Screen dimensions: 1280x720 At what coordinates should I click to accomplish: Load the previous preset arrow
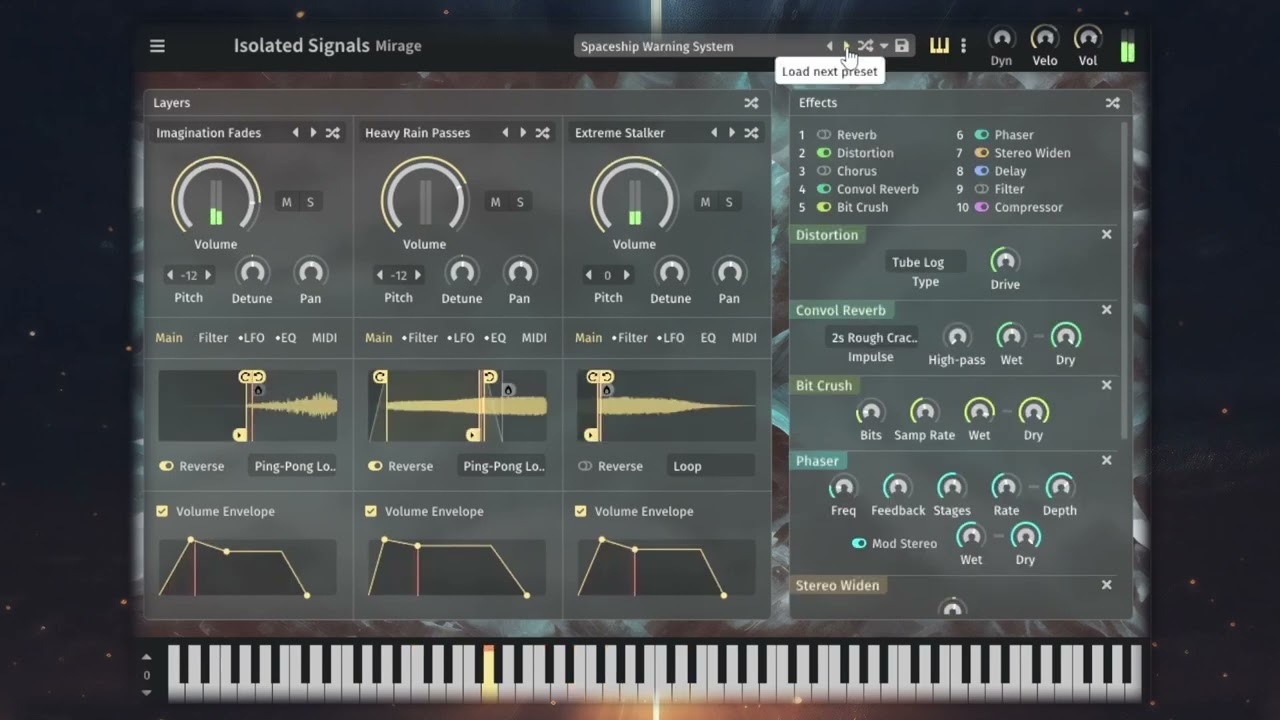click(x=829, y=46)
